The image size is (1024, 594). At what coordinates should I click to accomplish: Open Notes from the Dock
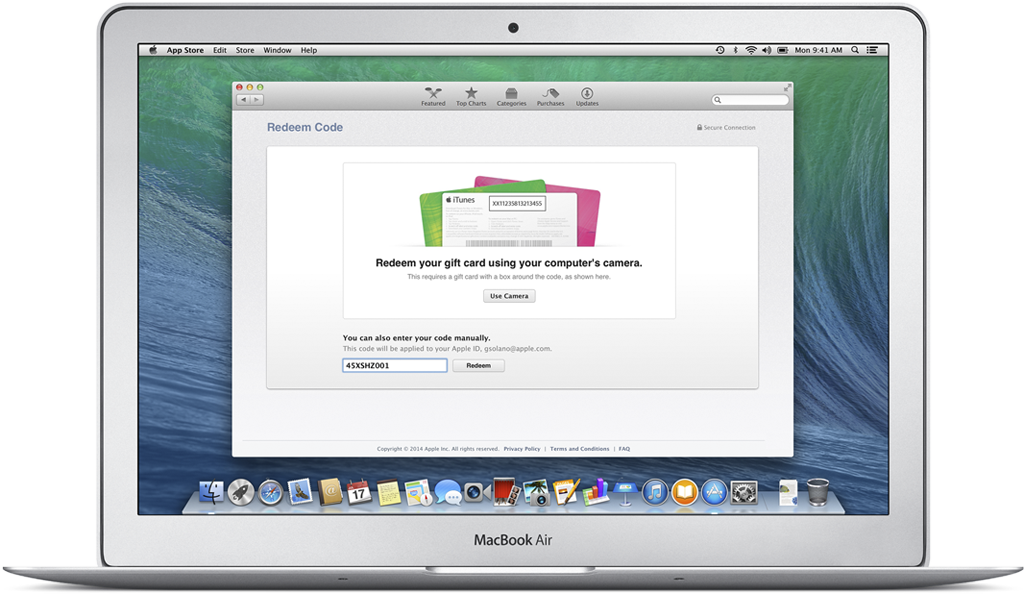coord(388,493)
